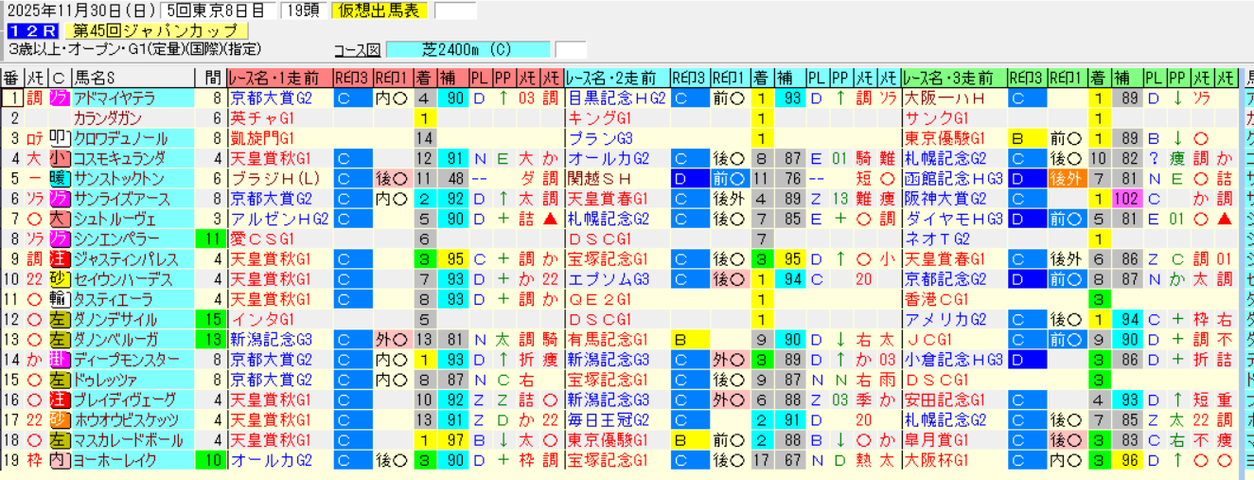Image resolution: width=1254 pixels, height=480 pixels.
Task: Click the 注 badge beside ブレイディヴェーグ
Action: 58,400
